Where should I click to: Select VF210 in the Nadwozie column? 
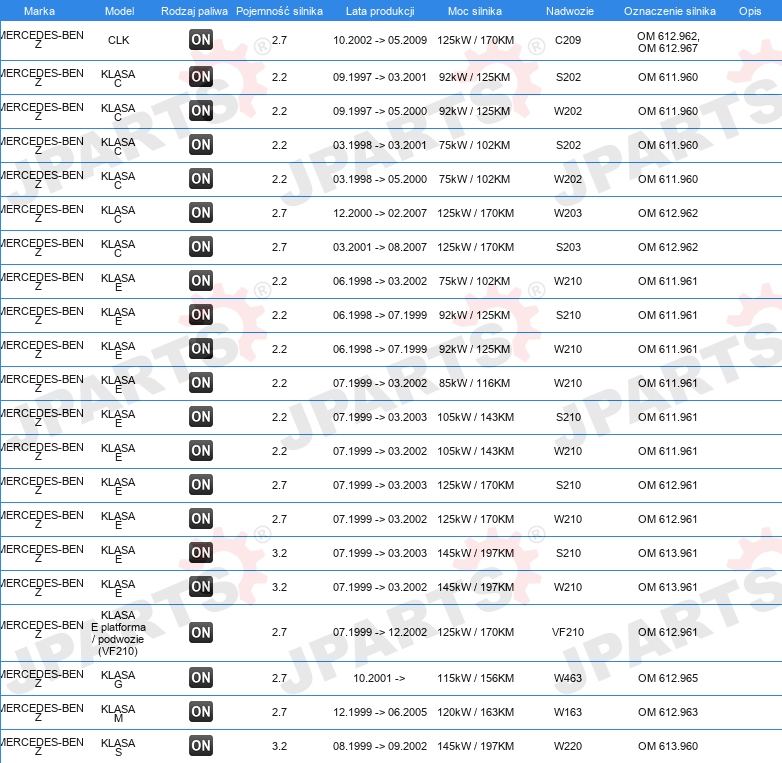coord(568,632)
